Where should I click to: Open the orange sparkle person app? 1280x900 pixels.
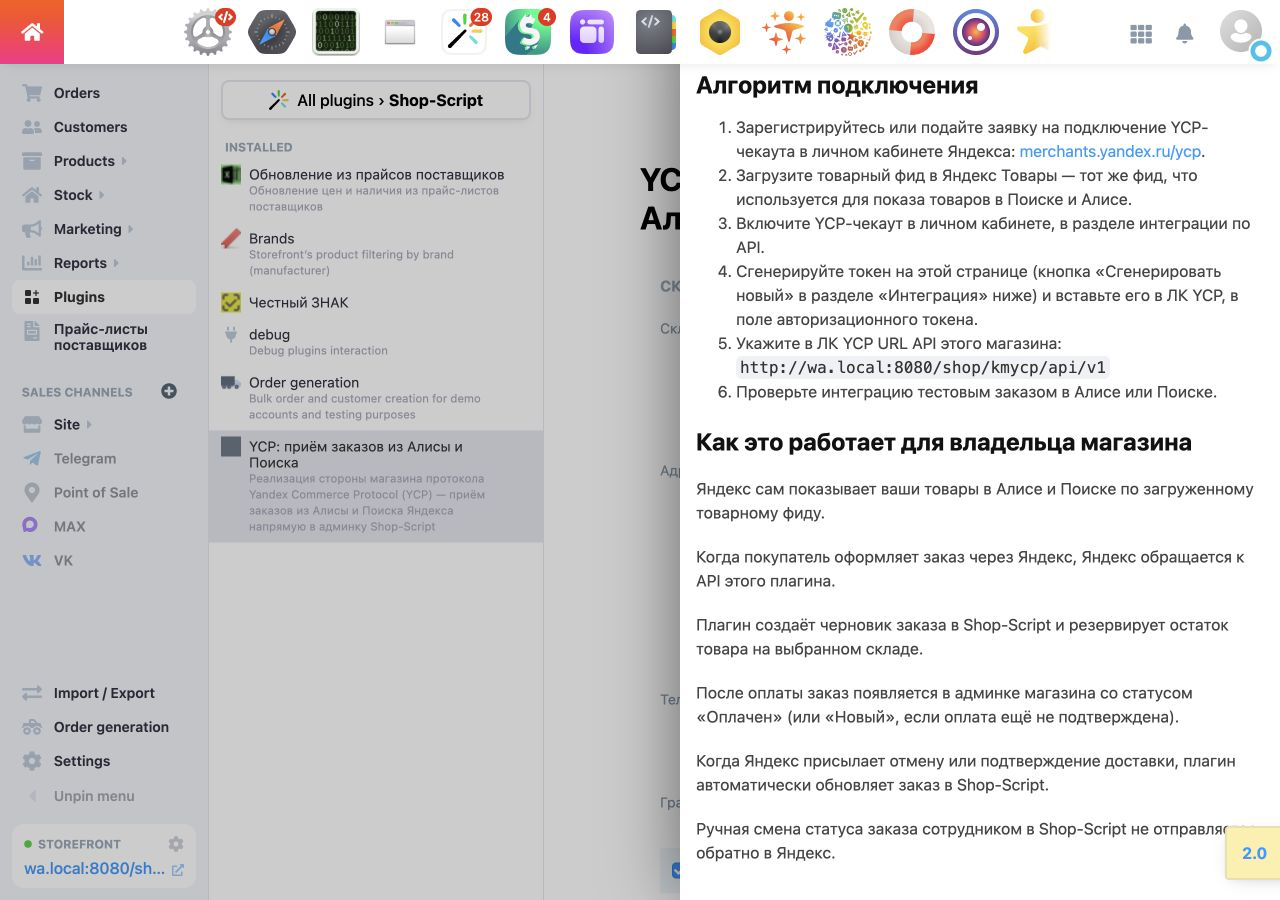click(784, 32)
